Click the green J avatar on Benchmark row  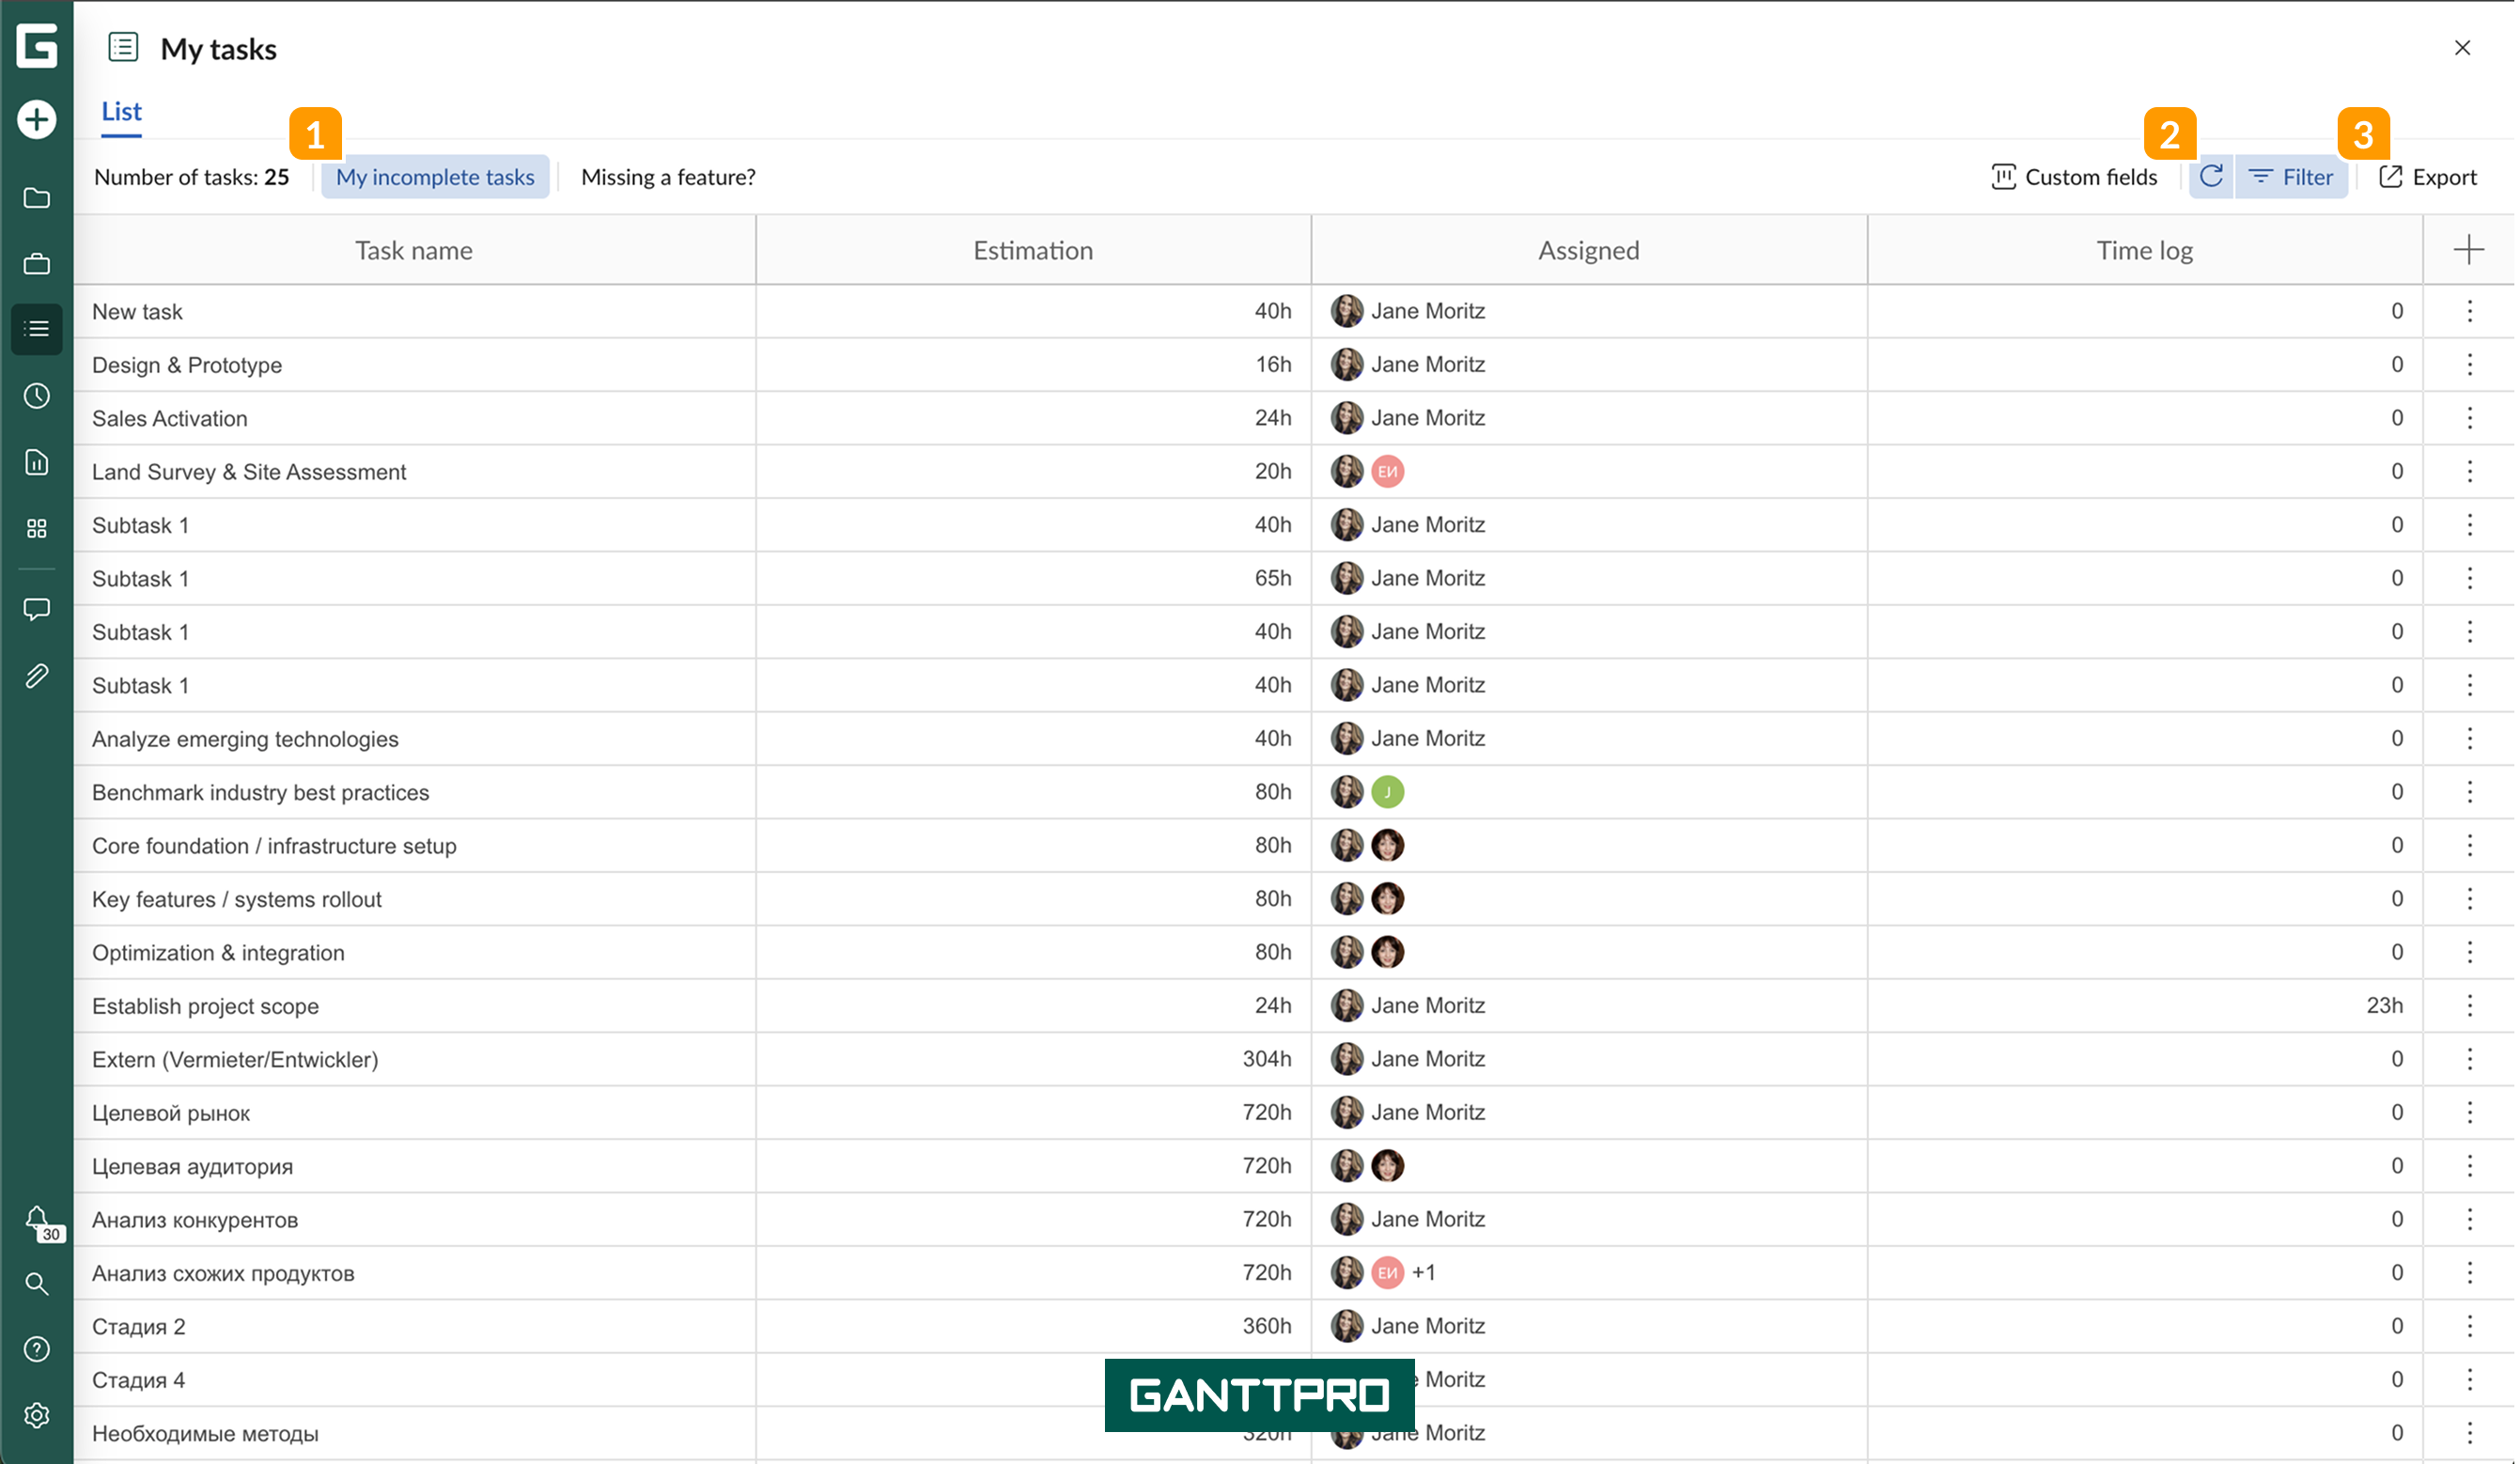pyautogui.click(x=1387, y=792)
